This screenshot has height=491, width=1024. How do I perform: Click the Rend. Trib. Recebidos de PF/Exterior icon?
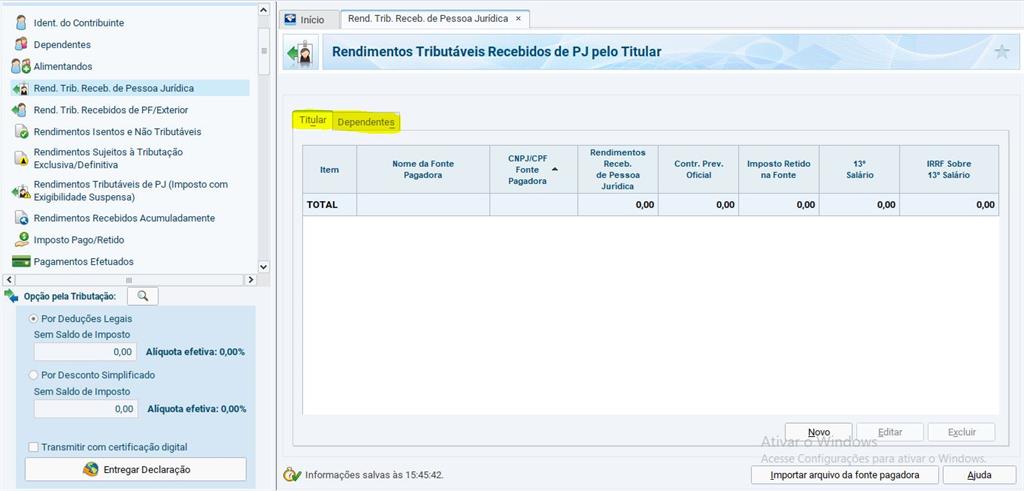(20, 110)
